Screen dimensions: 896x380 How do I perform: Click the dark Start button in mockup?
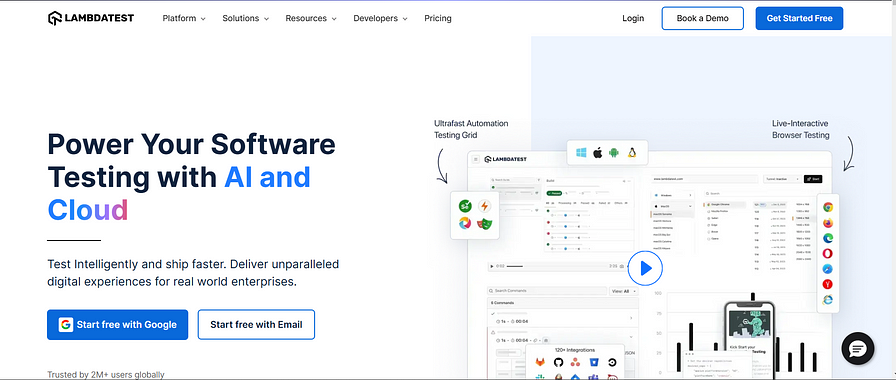(x=813, y=179)
